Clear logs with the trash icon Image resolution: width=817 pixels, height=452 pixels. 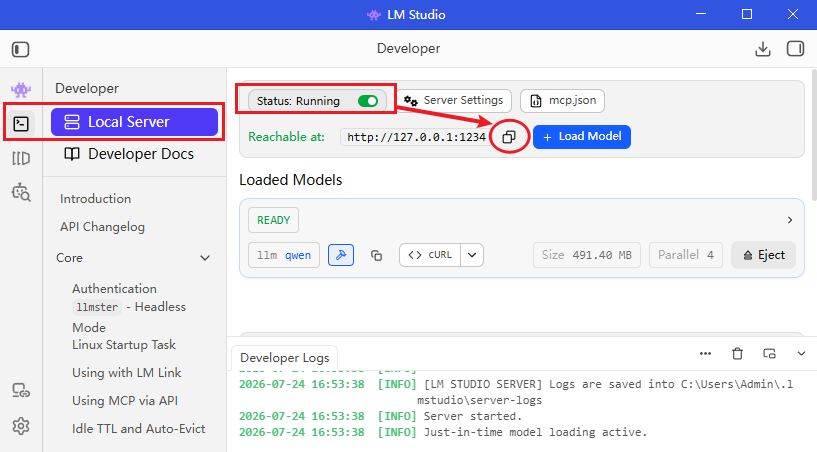click(737, 353)
